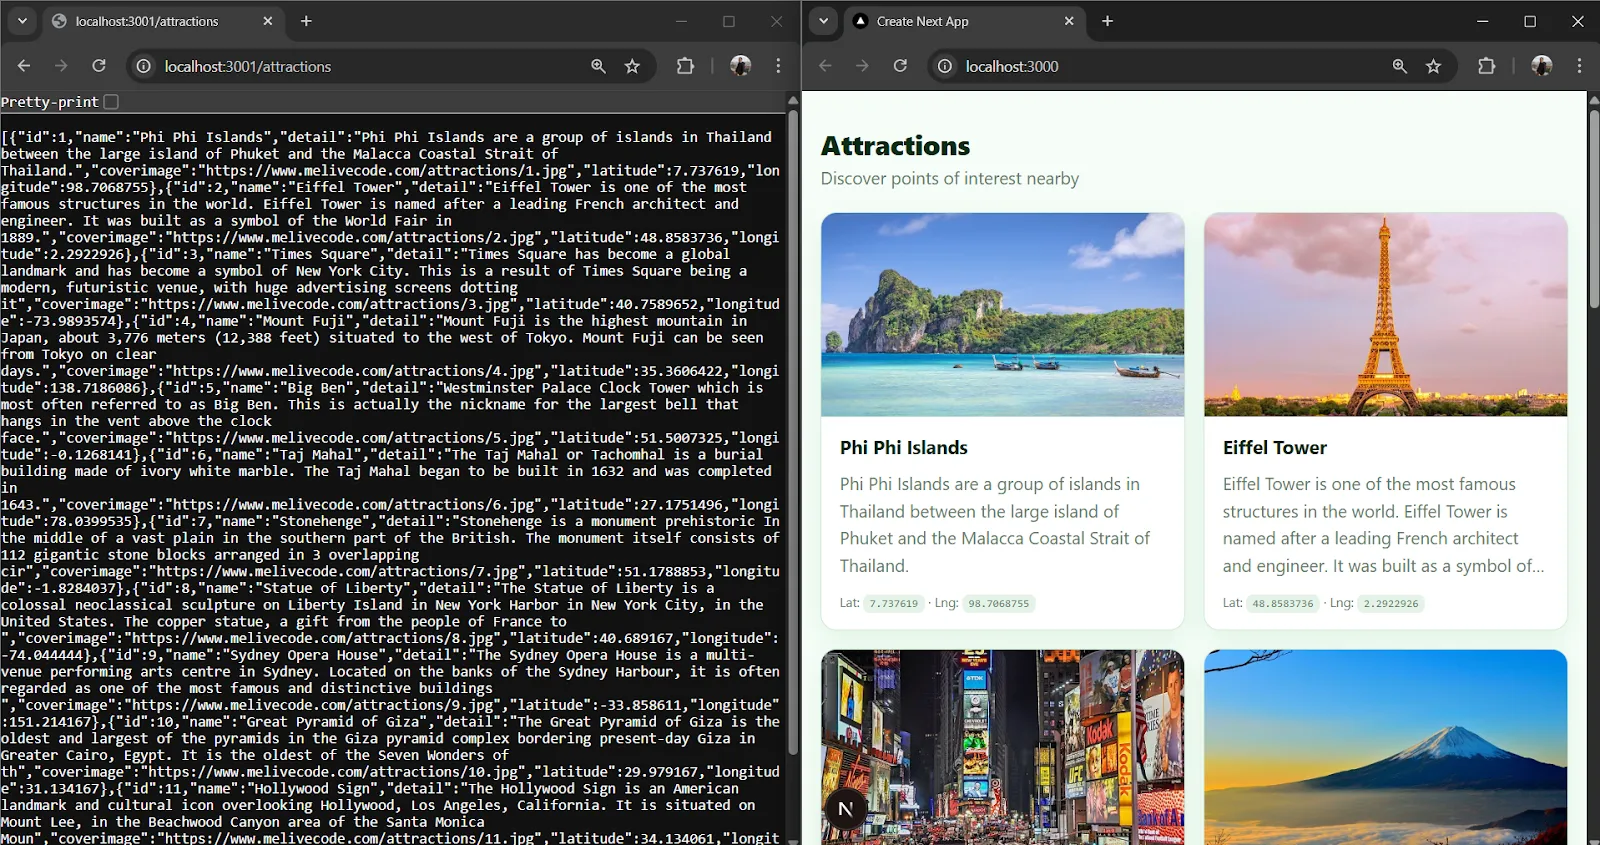Go back in the right browser window

pyautogui.click(x=825, y=66)
